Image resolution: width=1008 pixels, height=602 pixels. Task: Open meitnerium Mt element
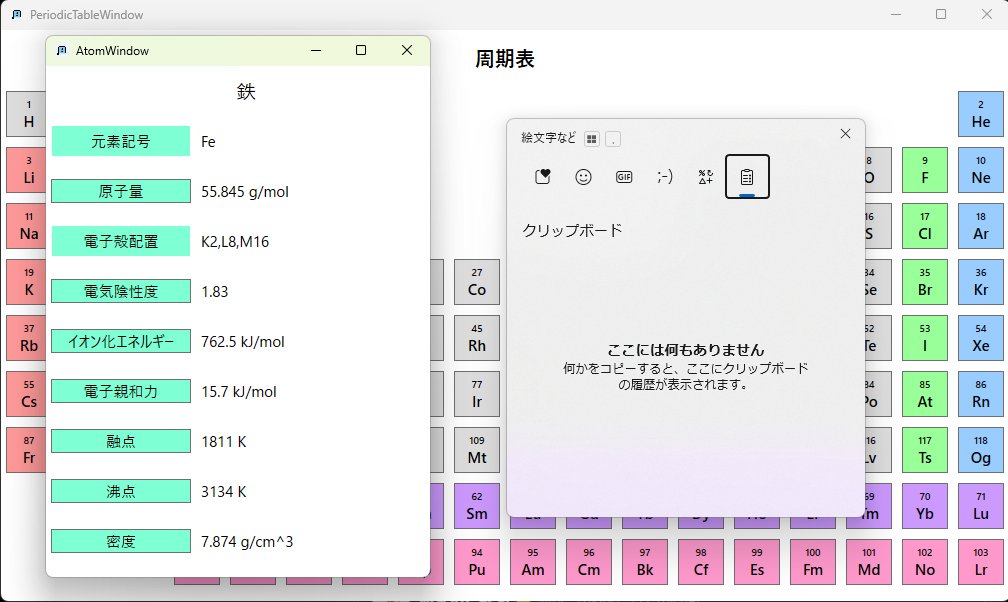pos(476,450)
